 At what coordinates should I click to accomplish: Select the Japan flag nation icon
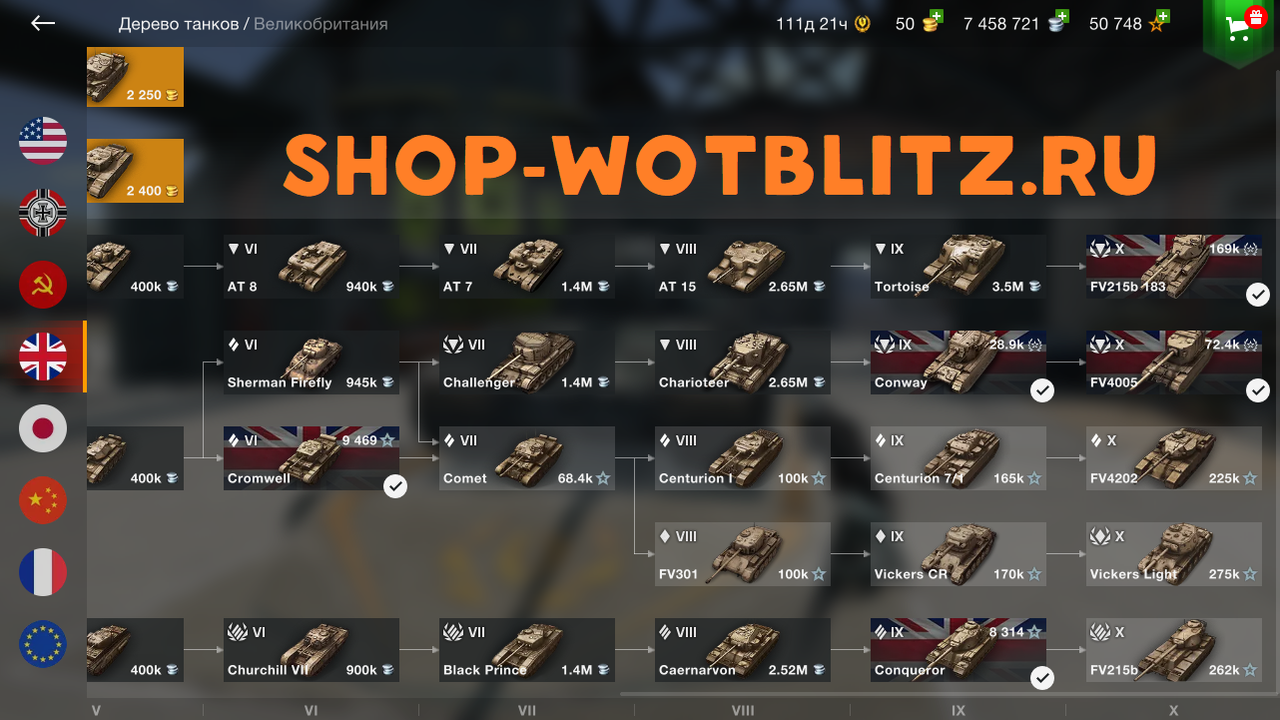(43, 429)
